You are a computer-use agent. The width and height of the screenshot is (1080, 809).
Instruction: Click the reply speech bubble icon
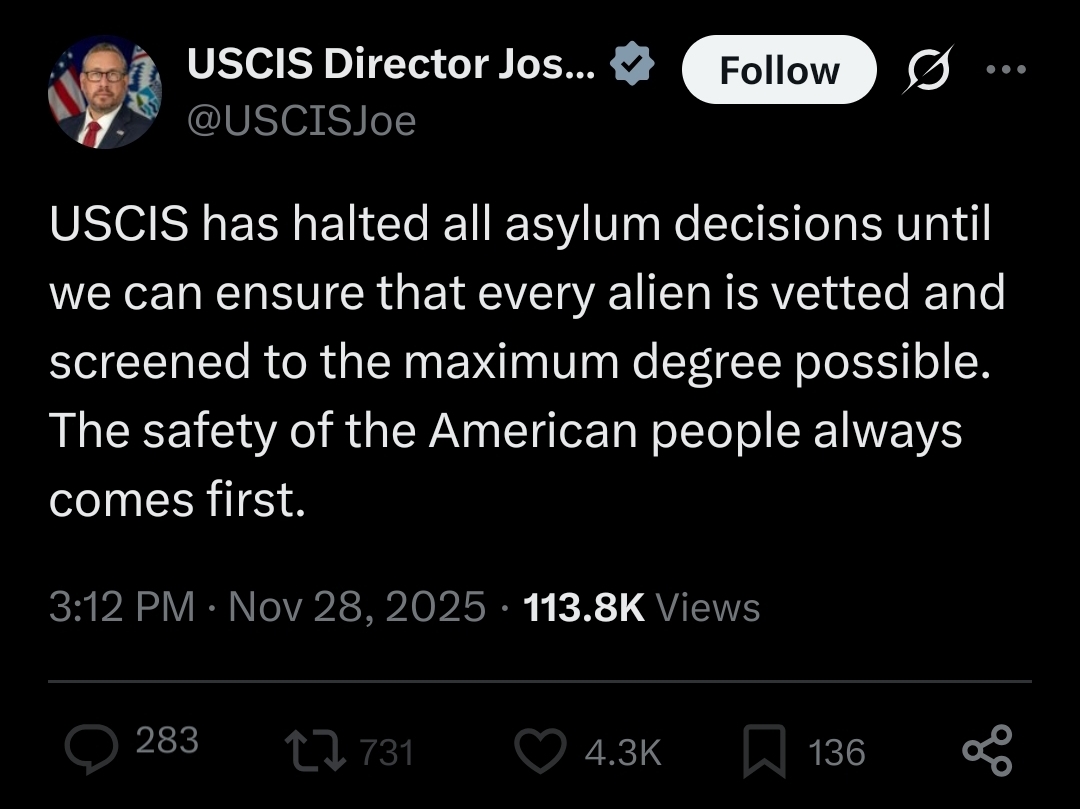tap(91, 749)
